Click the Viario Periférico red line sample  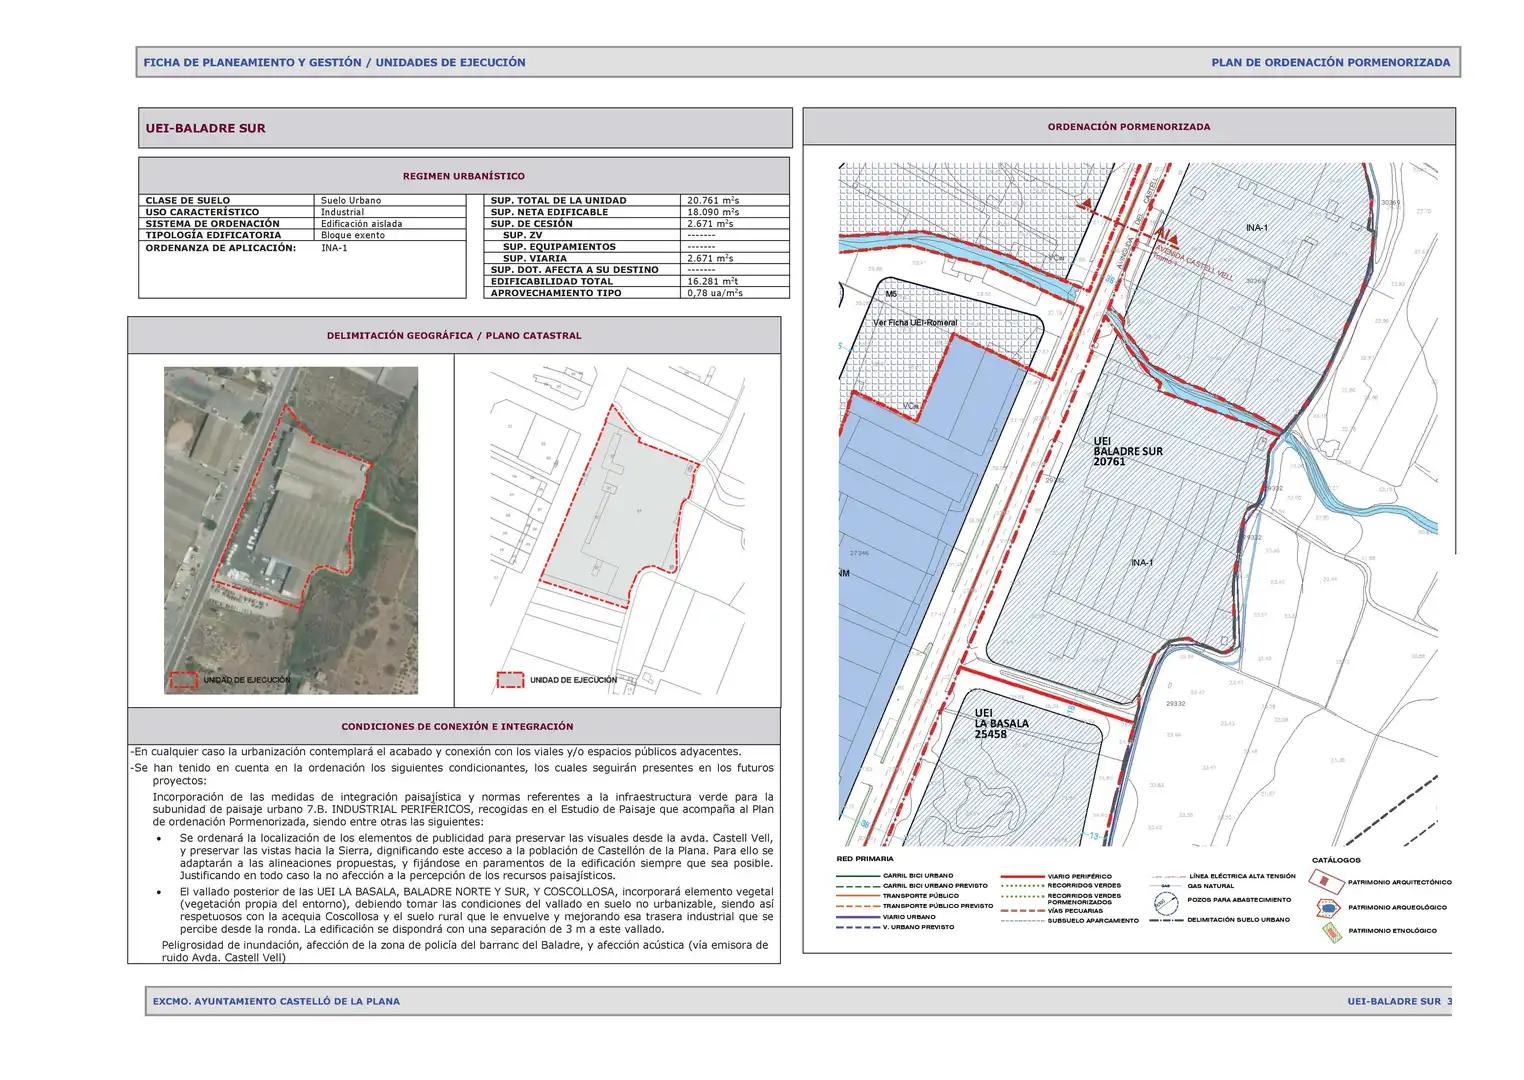pyautogui.click(x=1022, y=876)
